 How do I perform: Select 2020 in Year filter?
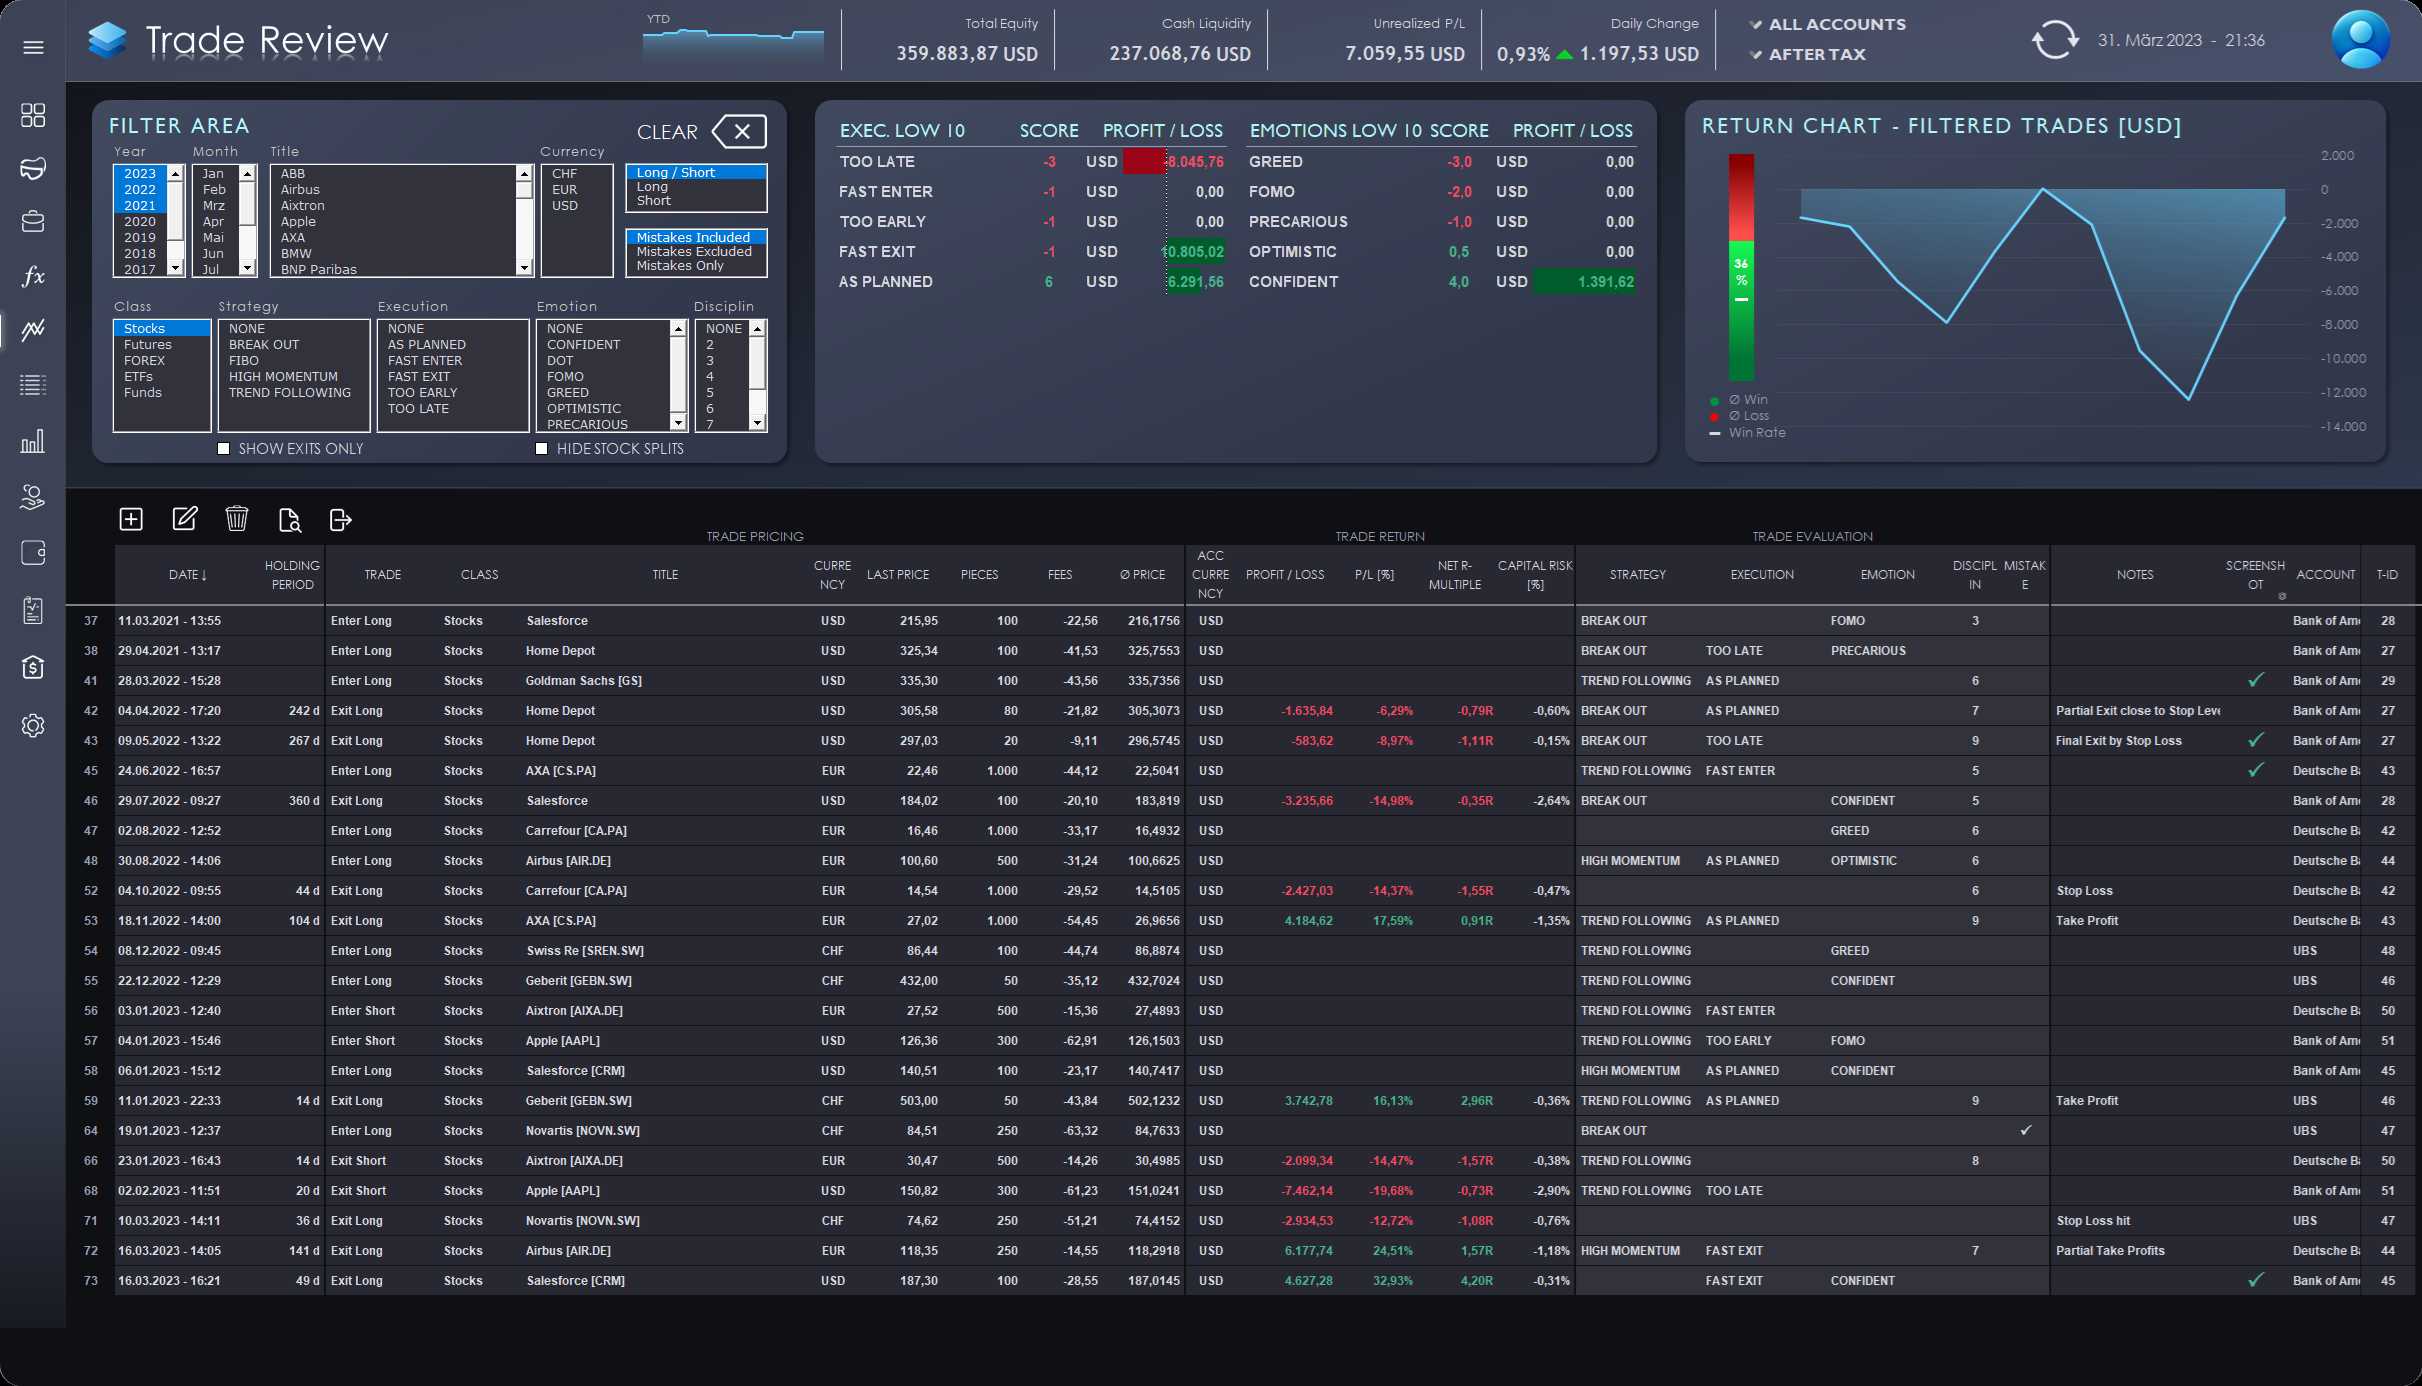click(140, 221)
